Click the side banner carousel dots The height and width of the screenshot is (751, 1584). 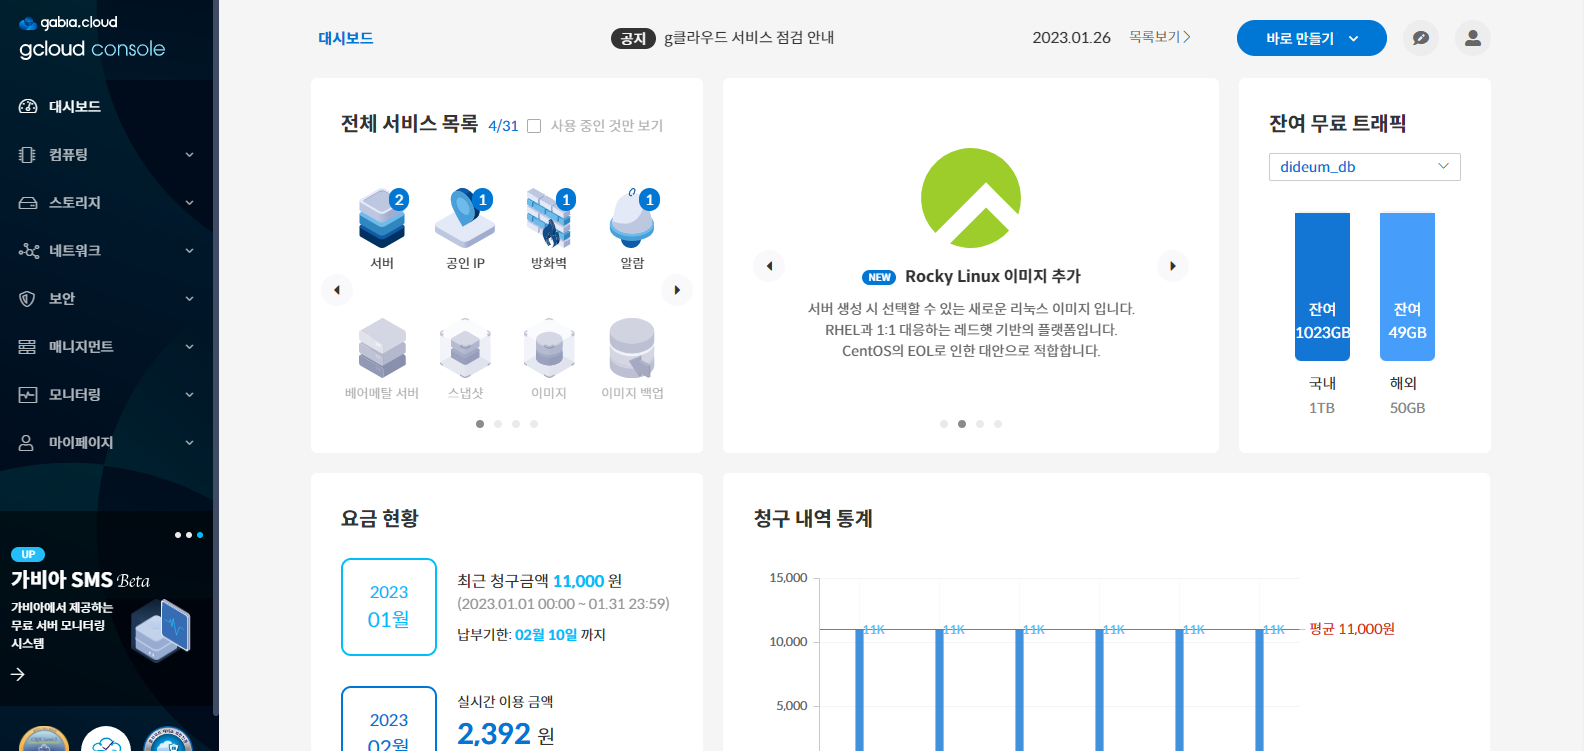coord(189,535)
